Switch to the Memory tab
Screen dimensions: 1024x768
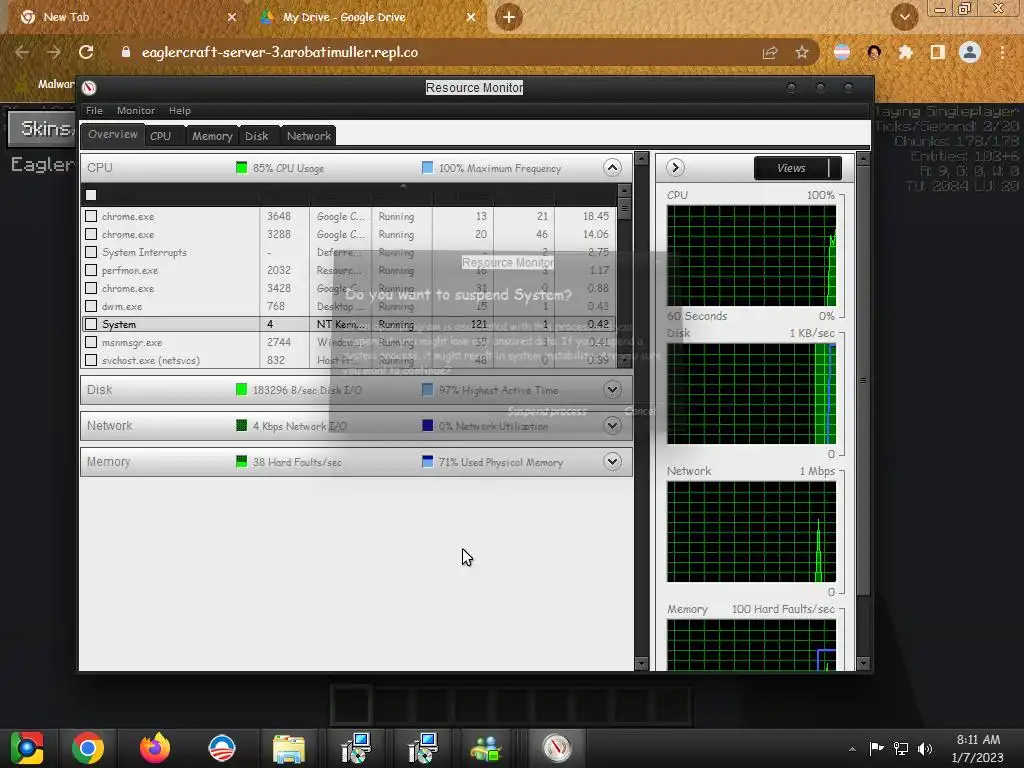[x=212, y=136]
